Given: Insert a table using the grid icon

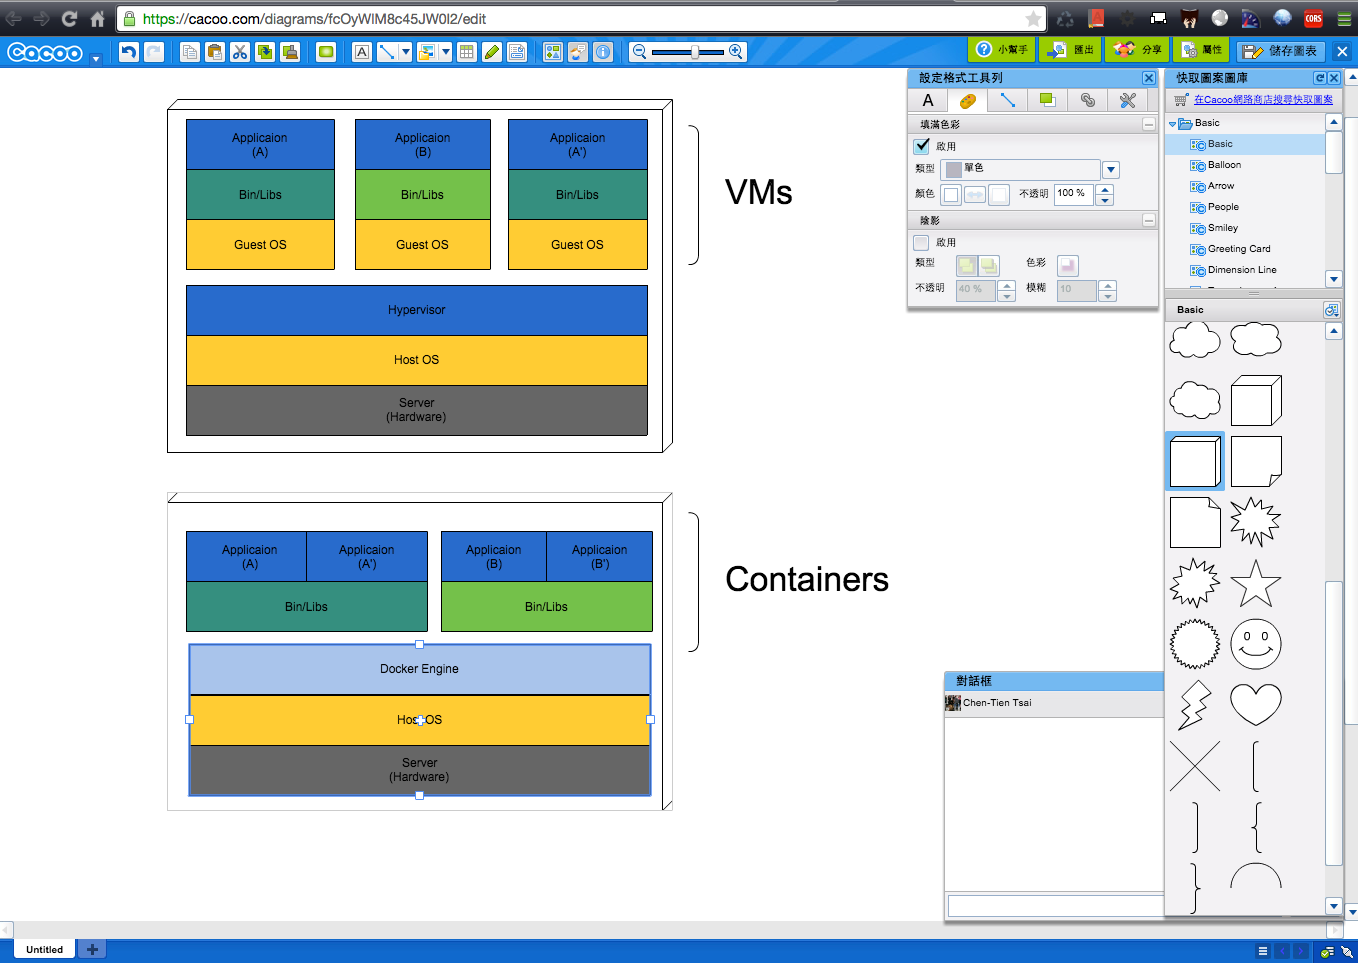Looking at the screenshot, I should [466, 52].
